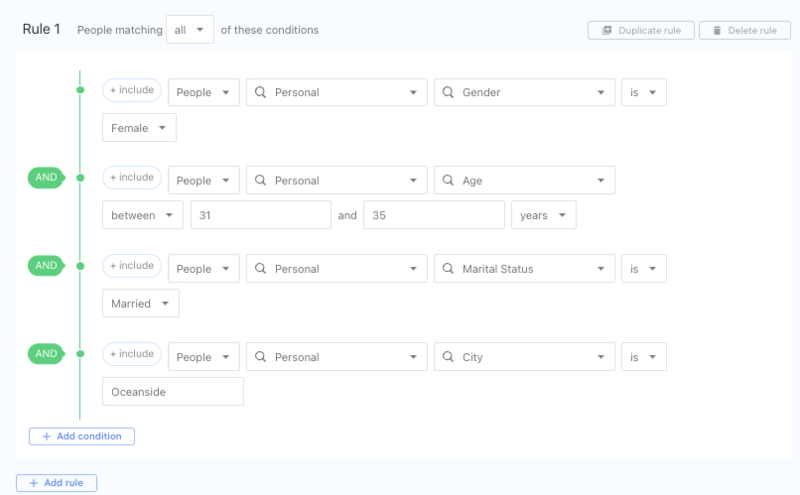800x495 pixels.
Task: Toggle the include pill on Age condition
Action: click(x=132, y=179)
